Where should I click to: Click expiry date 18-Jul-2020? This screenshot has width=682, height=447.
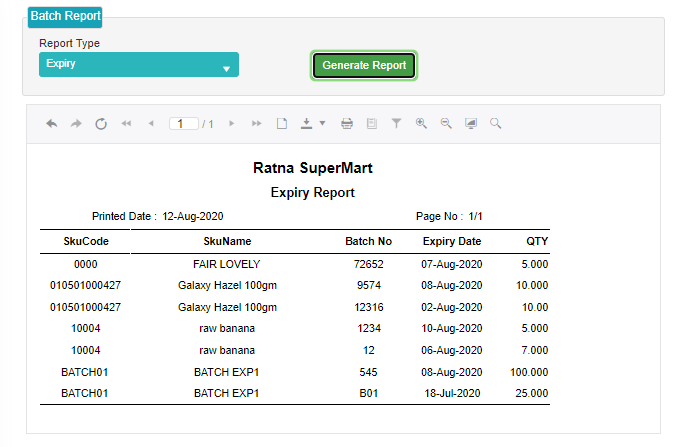click(452, 394)
